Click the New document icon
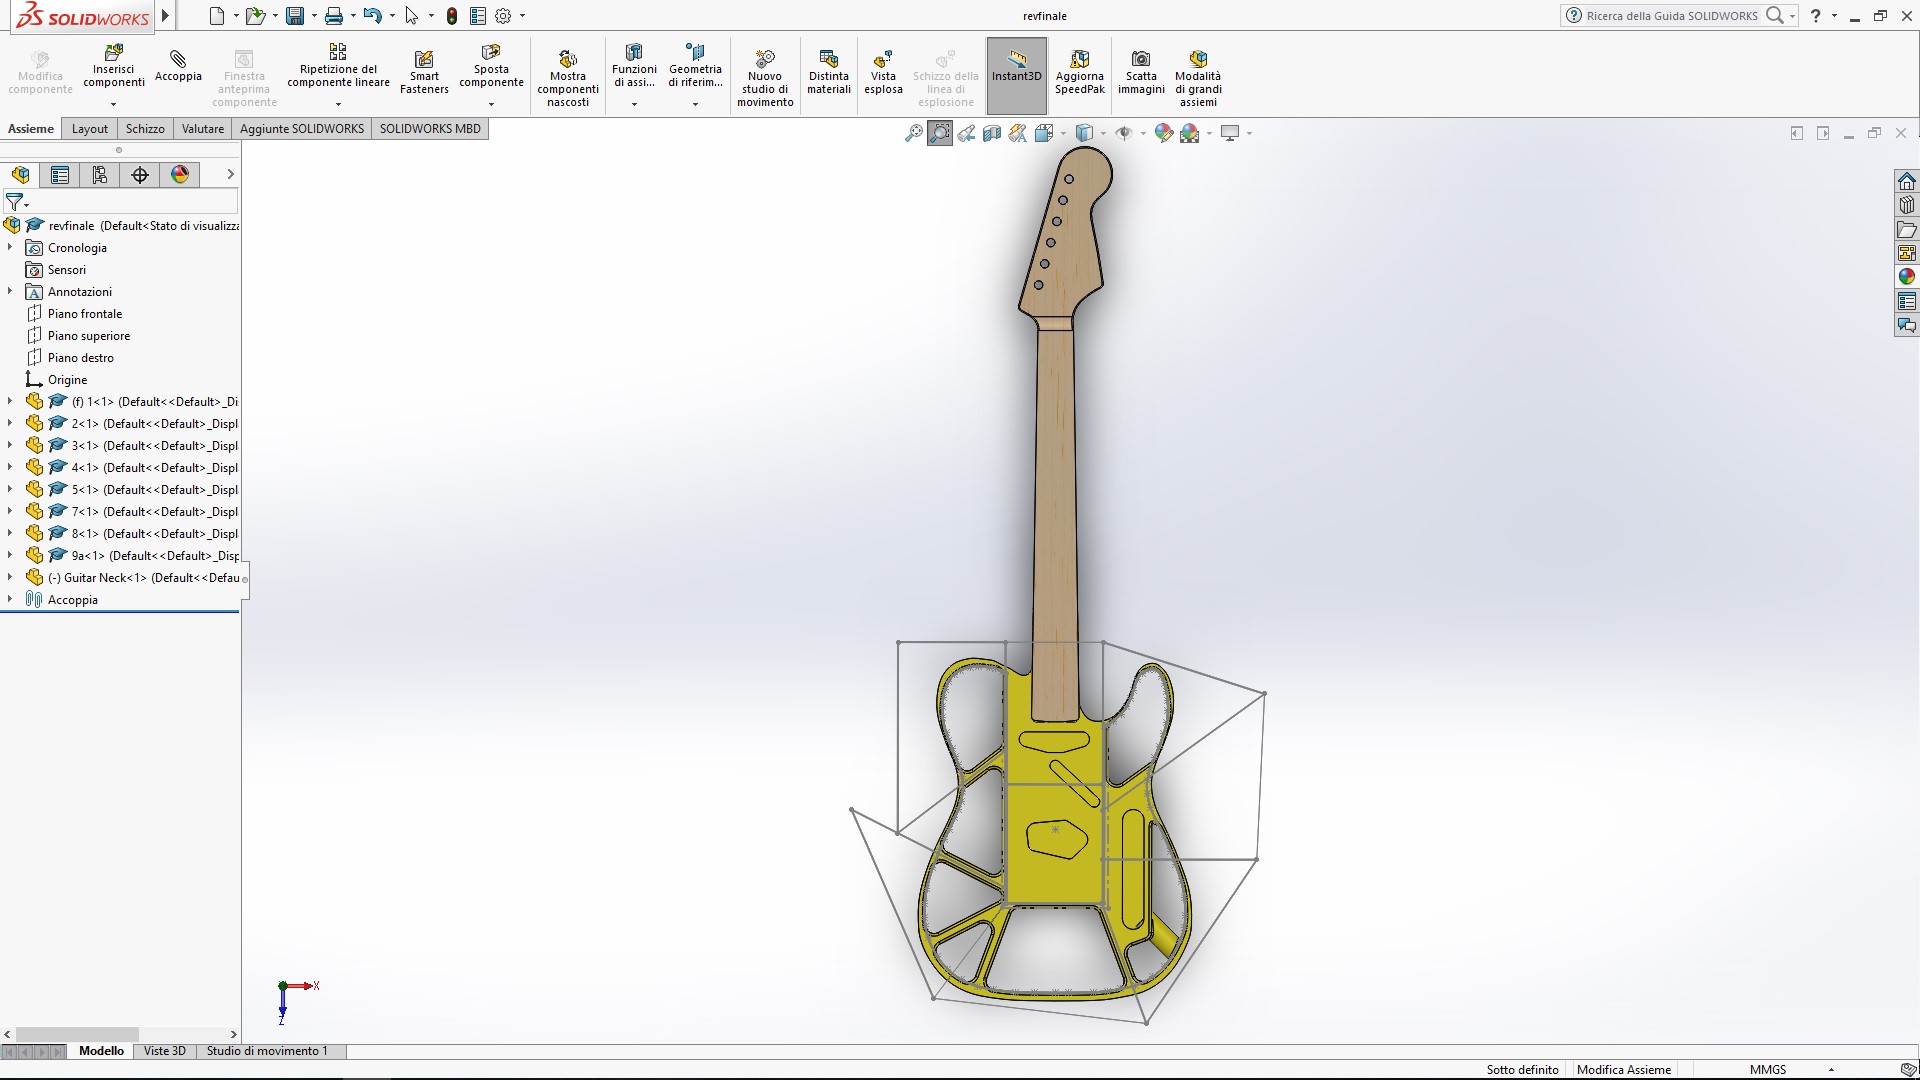 [217, 16]
